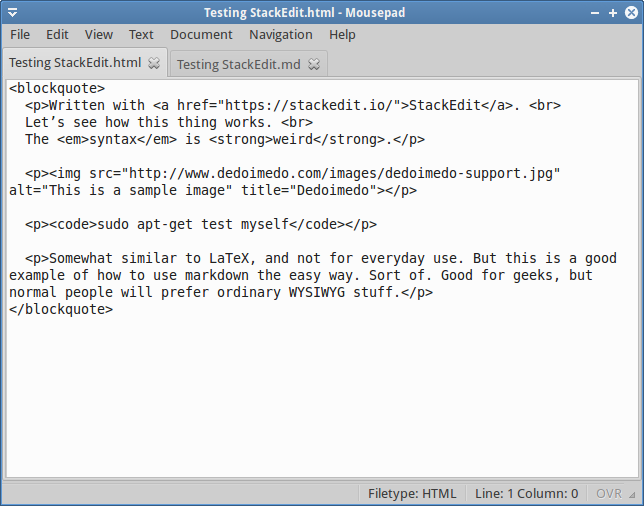Minimize the Mousepad window
The height and width of the screenshot is (506, 644).
pyautogui.click(x=595, y=13)
